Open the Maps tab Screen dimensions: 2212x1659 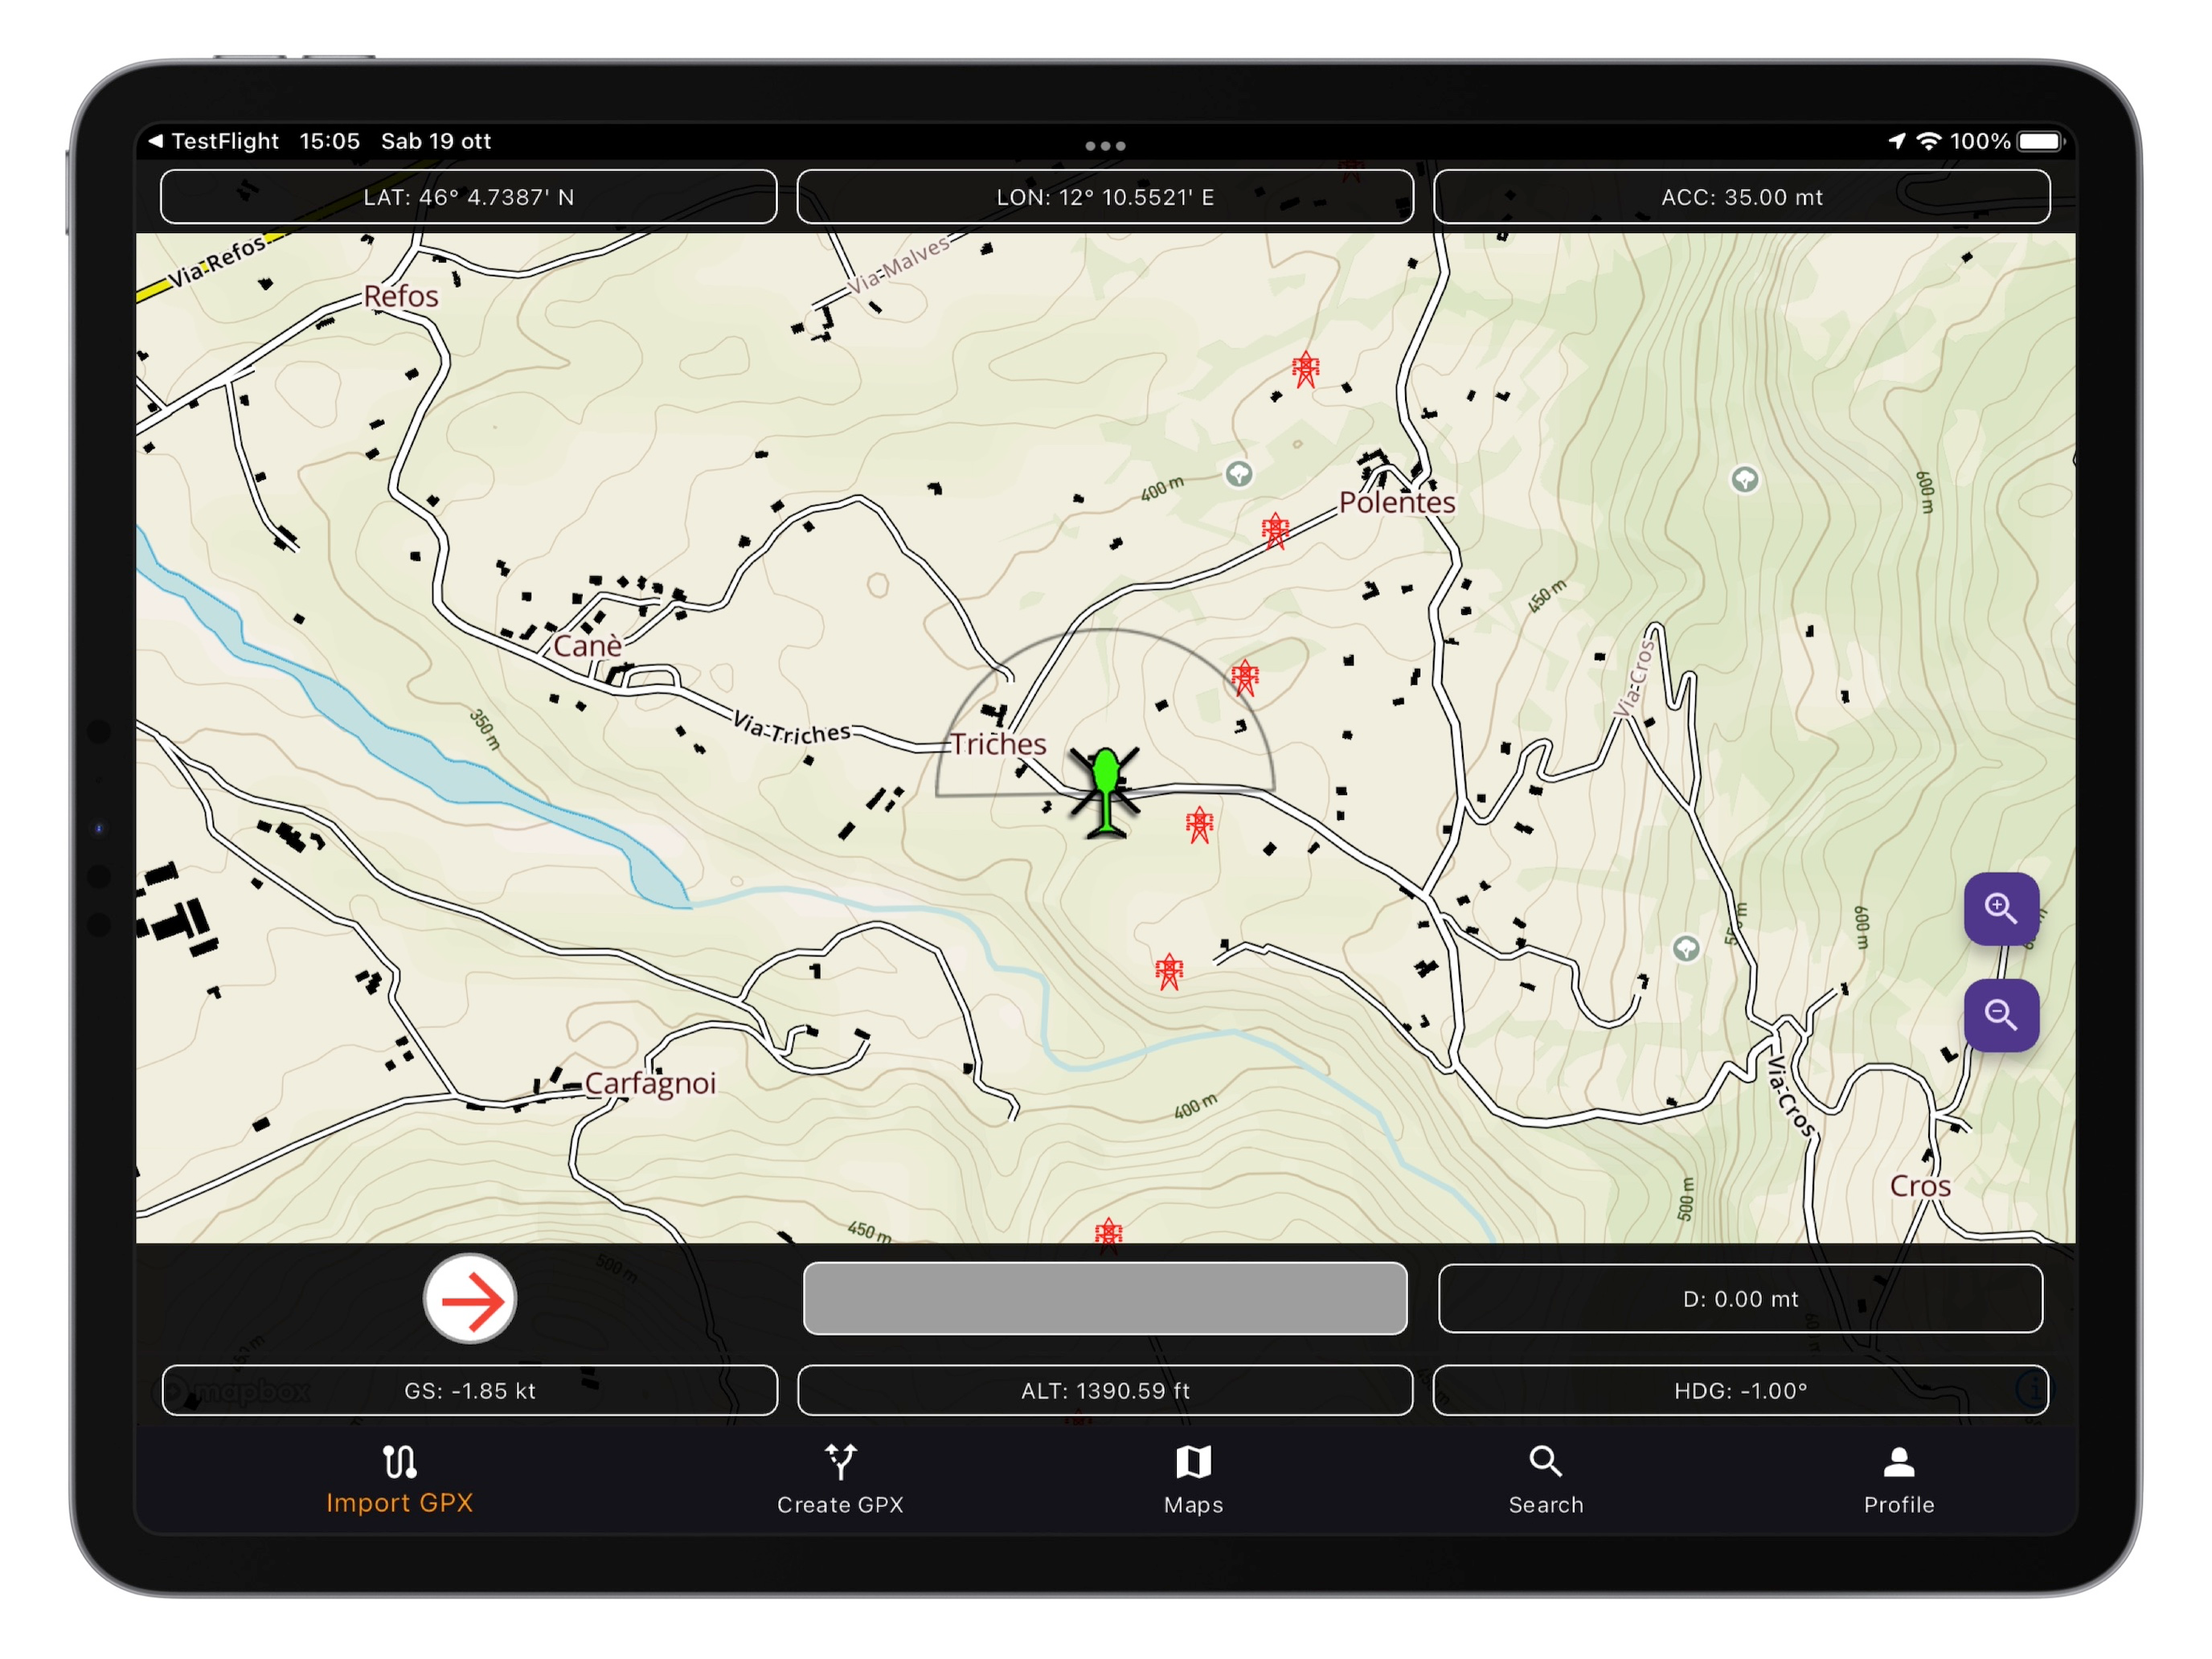[x=1193, y=1480]
